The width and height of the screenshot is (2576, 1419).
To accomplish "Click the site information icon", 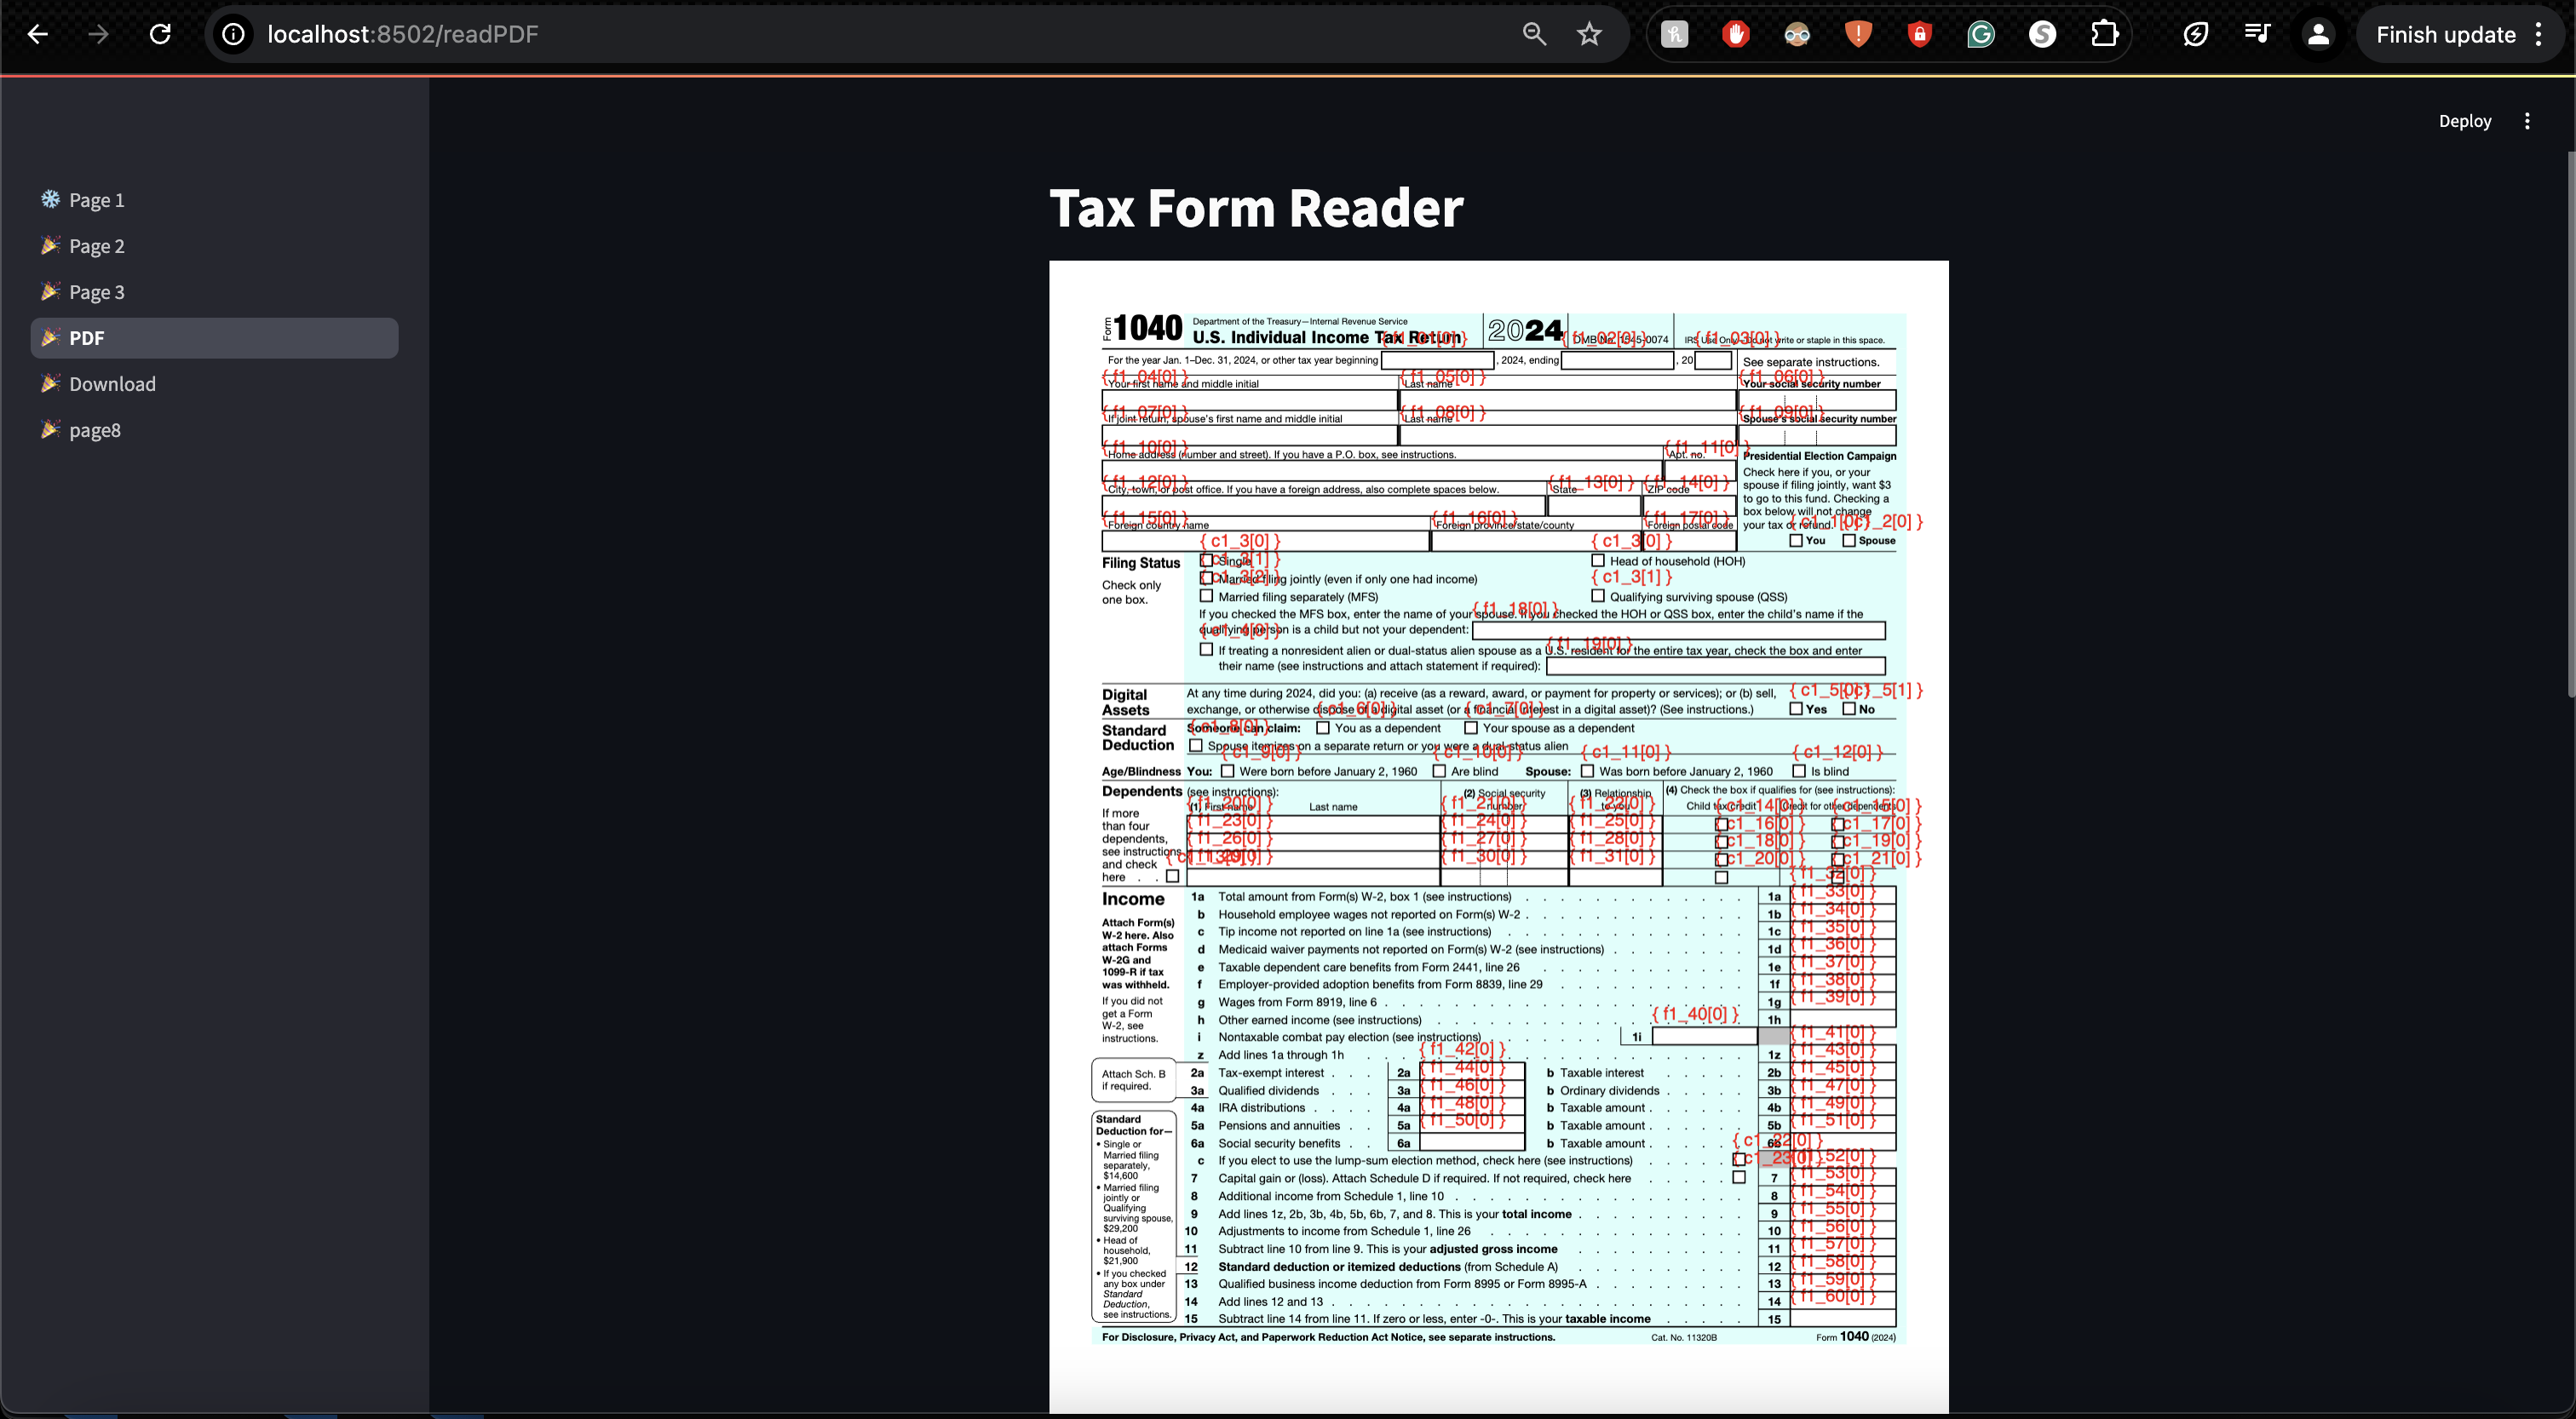I will pos(233,34).
